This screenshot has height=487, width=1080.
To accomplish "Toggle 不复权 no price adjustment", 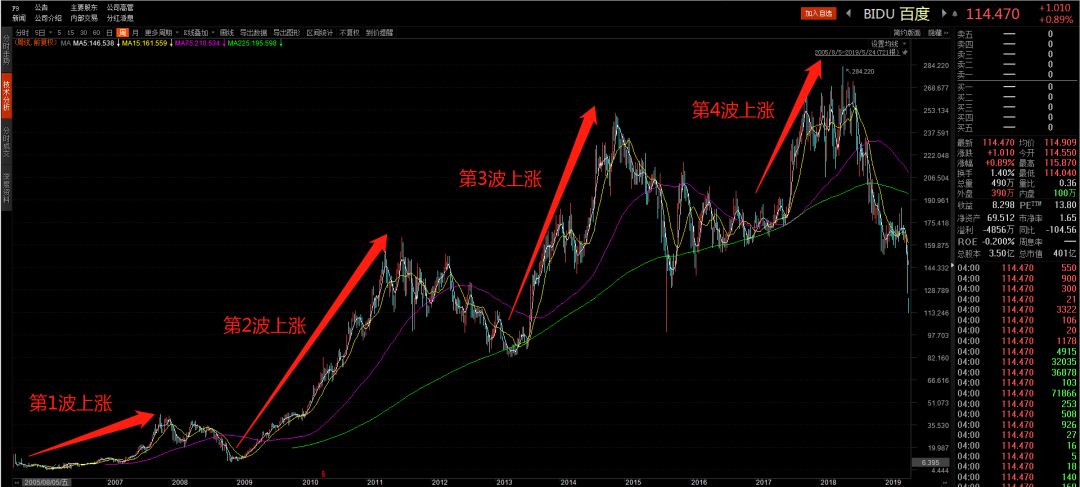I will 349,32.
